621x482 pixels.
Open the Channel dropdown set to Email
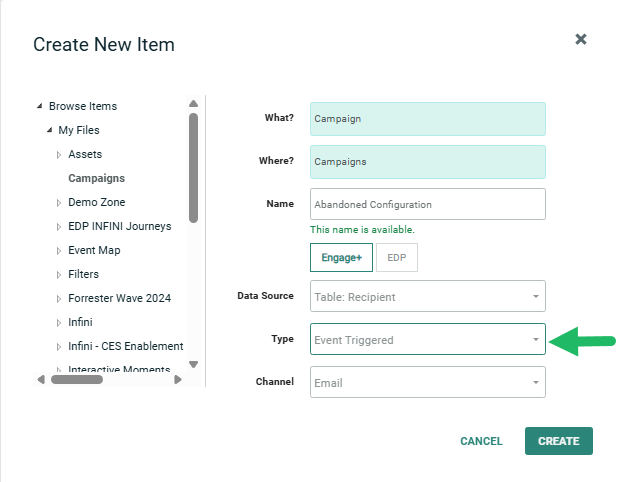click(428, 382)
